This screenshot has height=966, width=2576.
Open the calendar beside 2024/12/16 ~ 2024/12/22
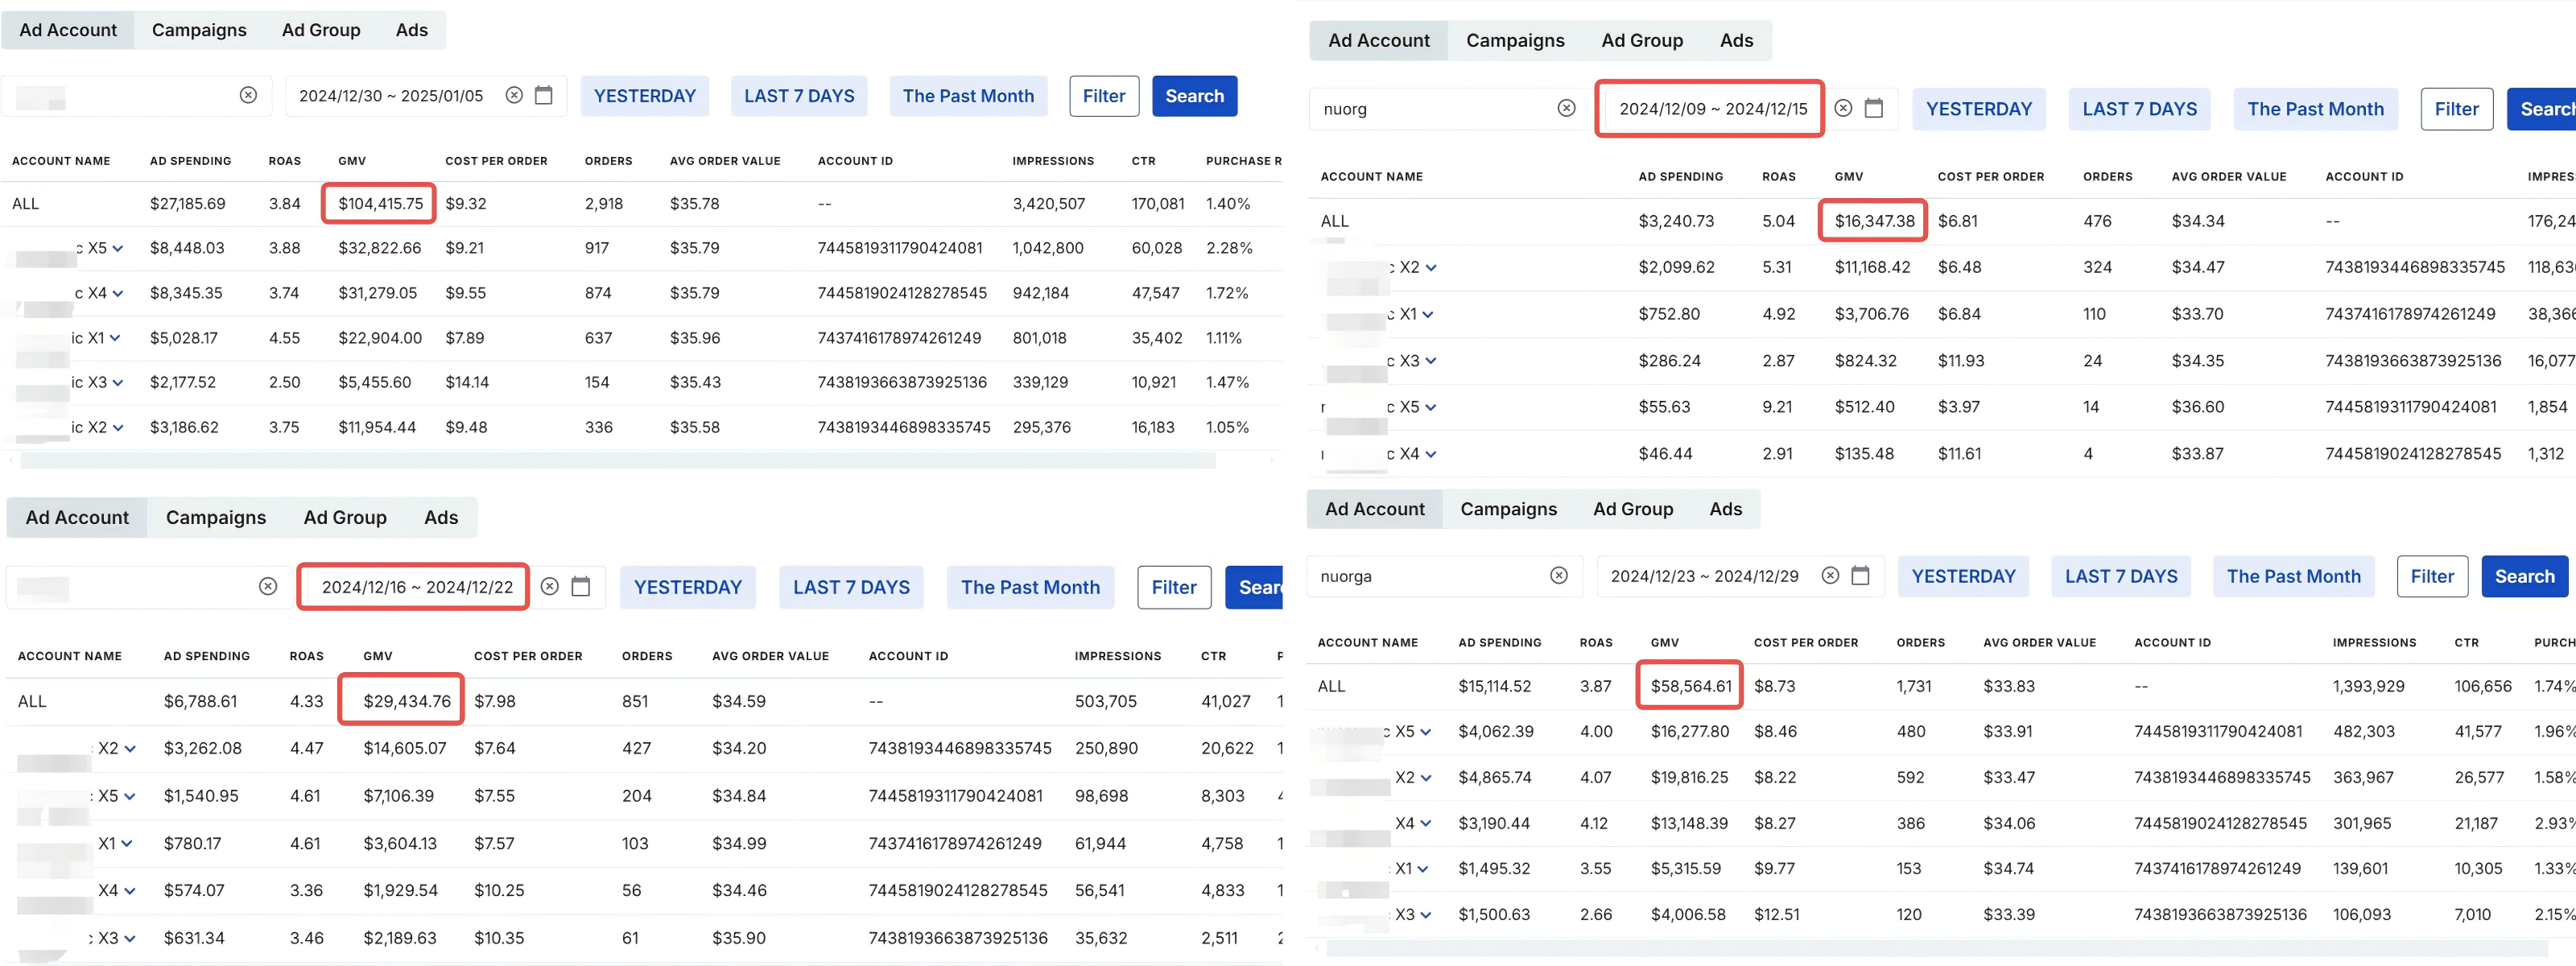coord(581,586)
